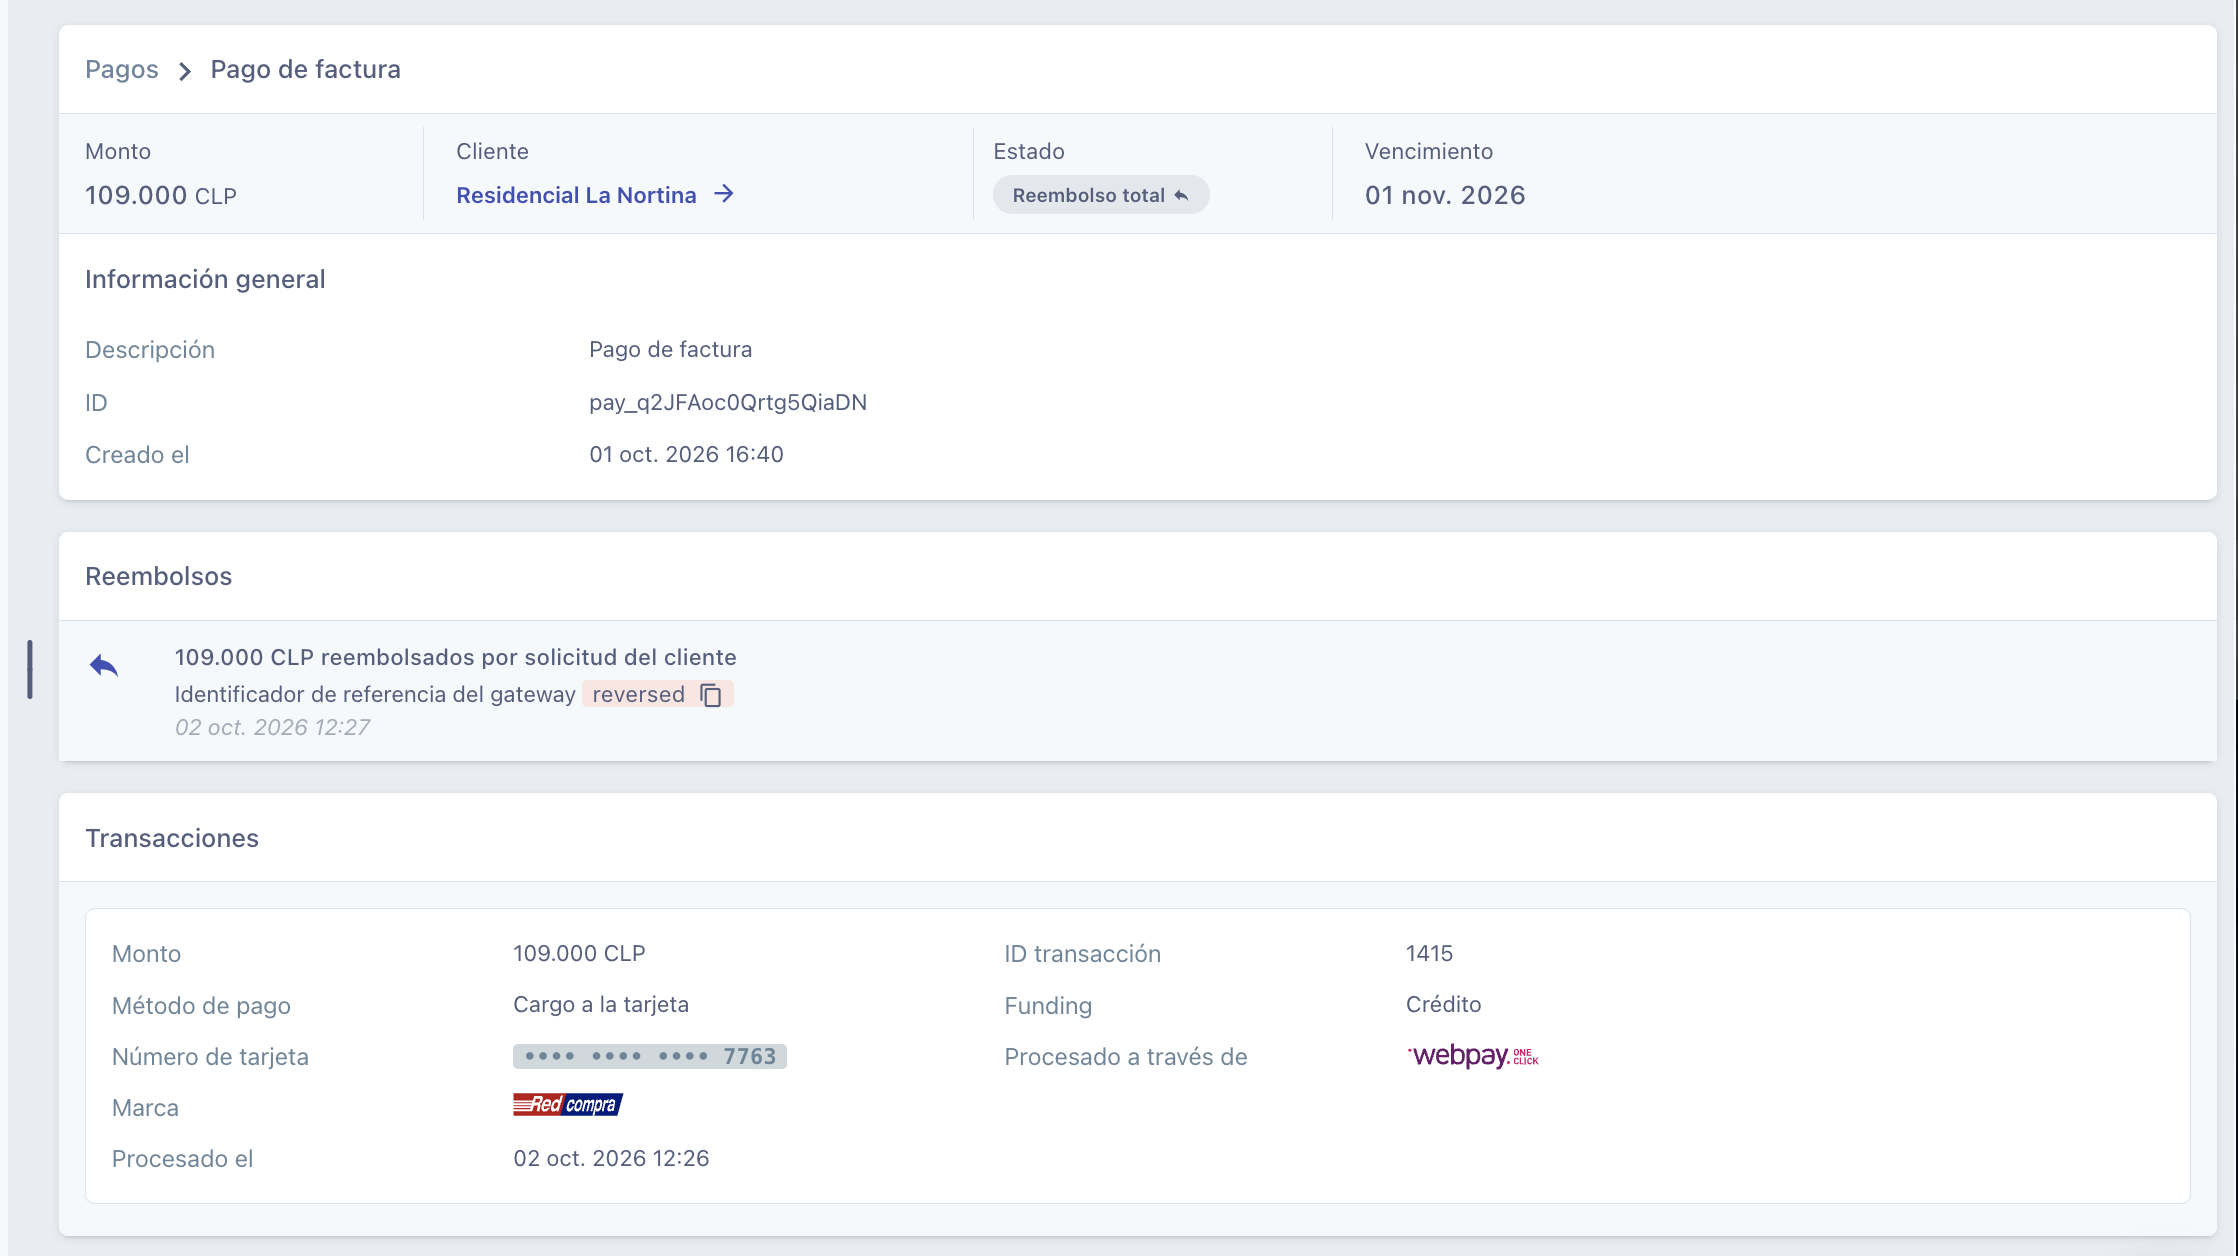Click the creation date 01 oct. 2026 16:40
Screen dimensions: 2238x1256
click(x=686, y=454)
